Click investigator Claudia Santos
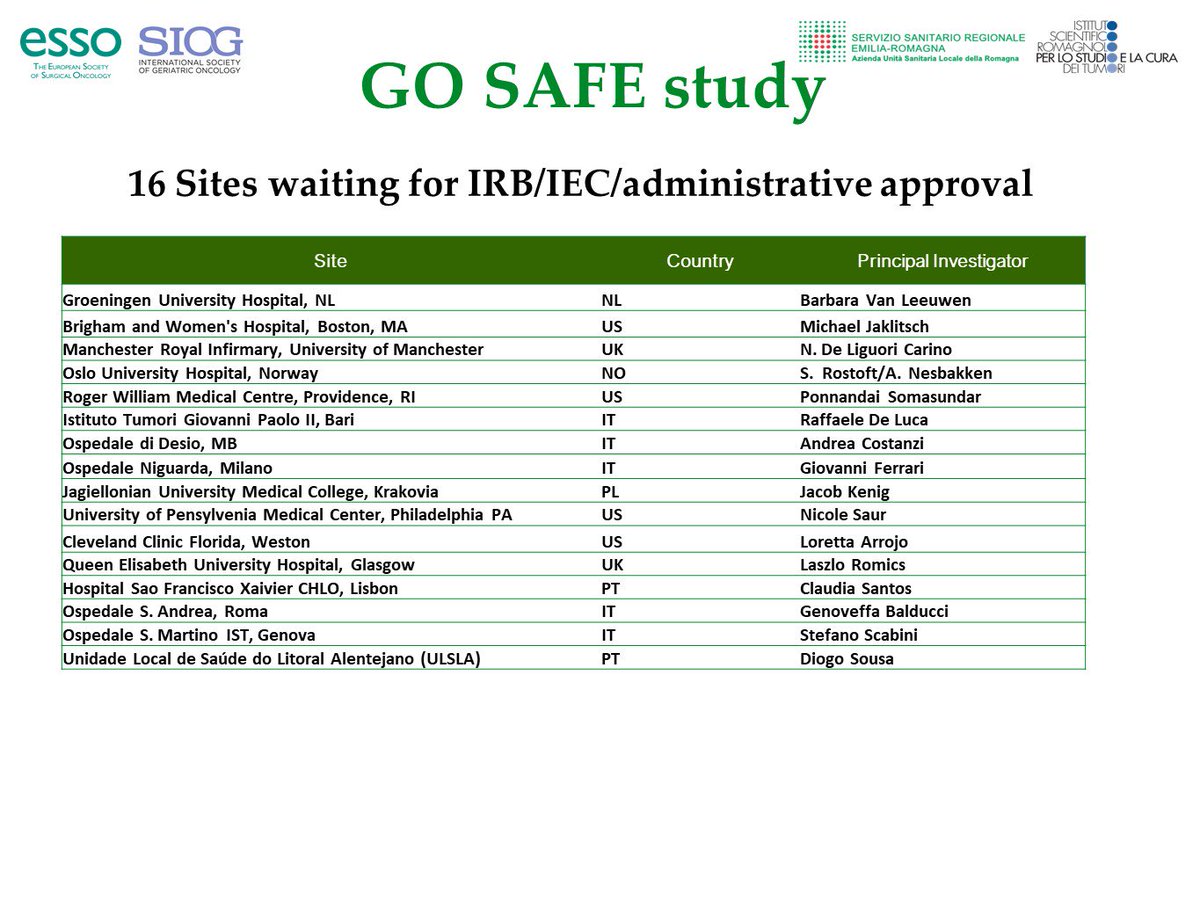 (x=856, y=588)
